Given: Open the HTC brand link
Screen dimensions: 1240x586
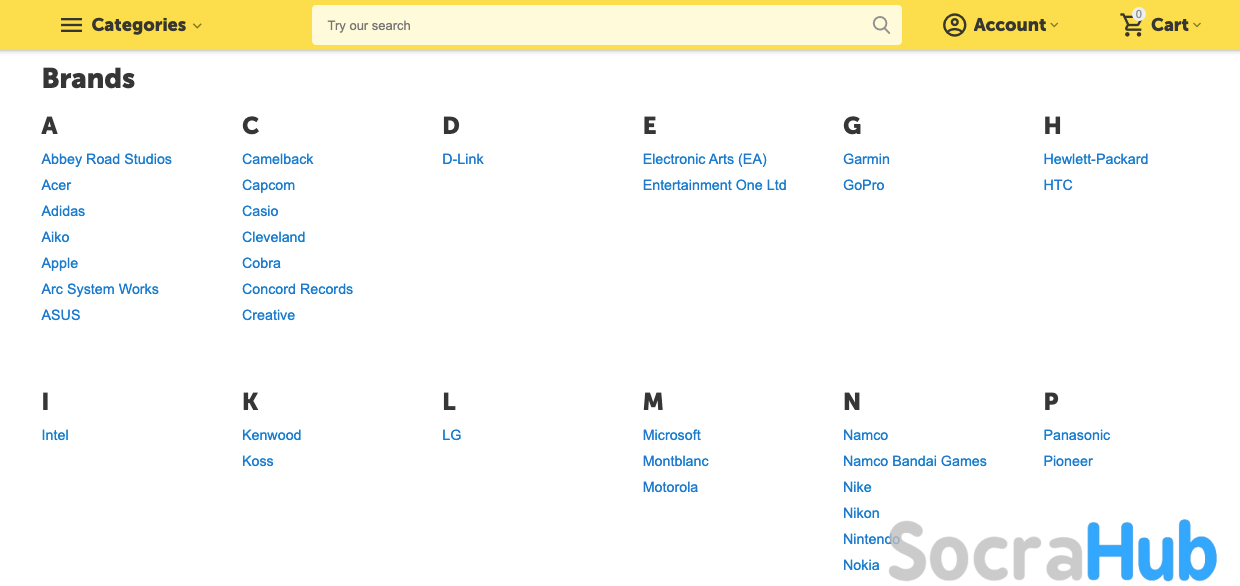Looking at the screenshot, I should [x=1058, y=185].
